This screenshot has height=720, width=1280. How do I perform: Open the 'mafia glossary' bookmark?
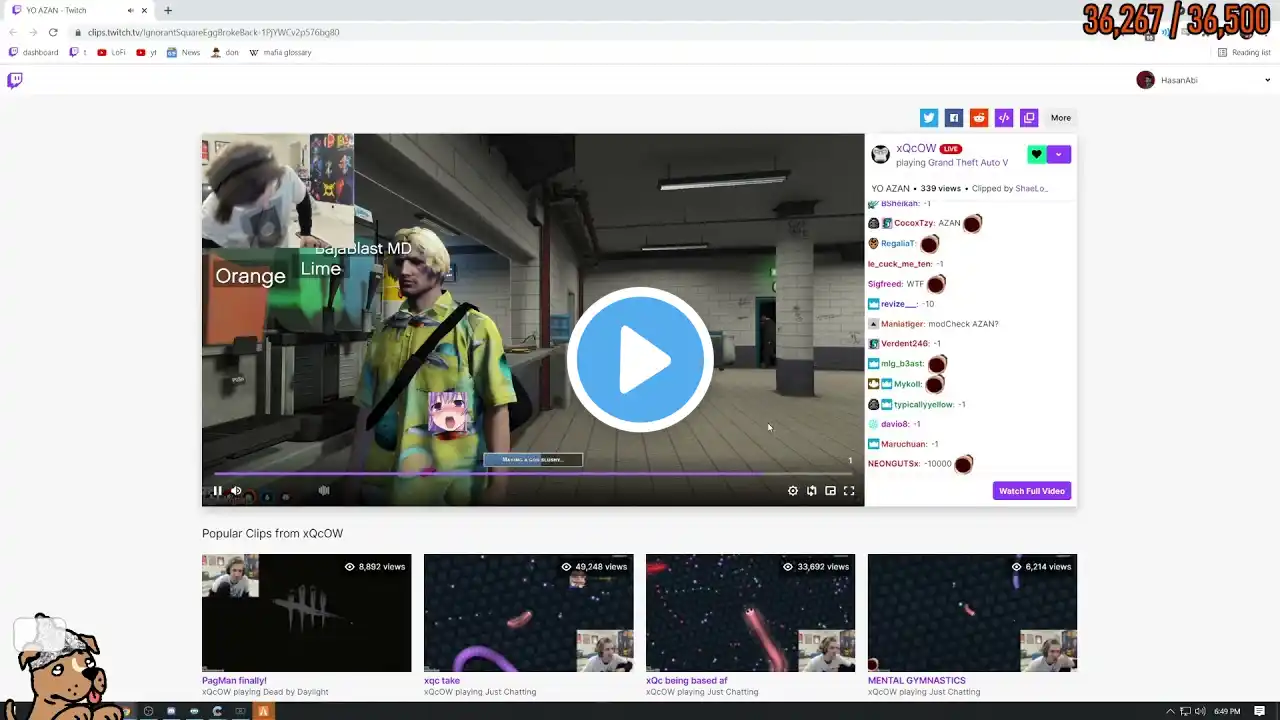click(280, 53)
